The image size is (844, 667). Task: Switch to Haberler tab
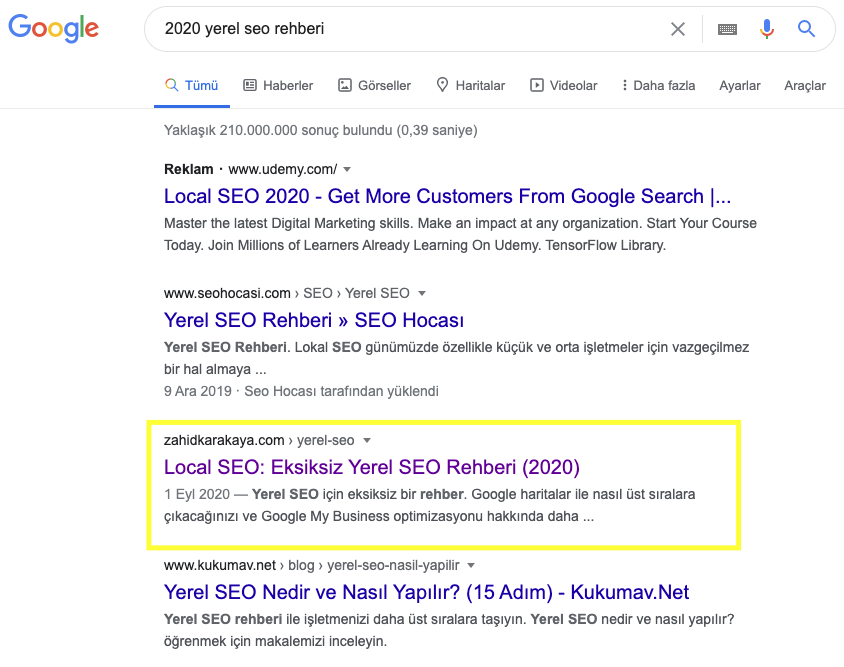278,86
